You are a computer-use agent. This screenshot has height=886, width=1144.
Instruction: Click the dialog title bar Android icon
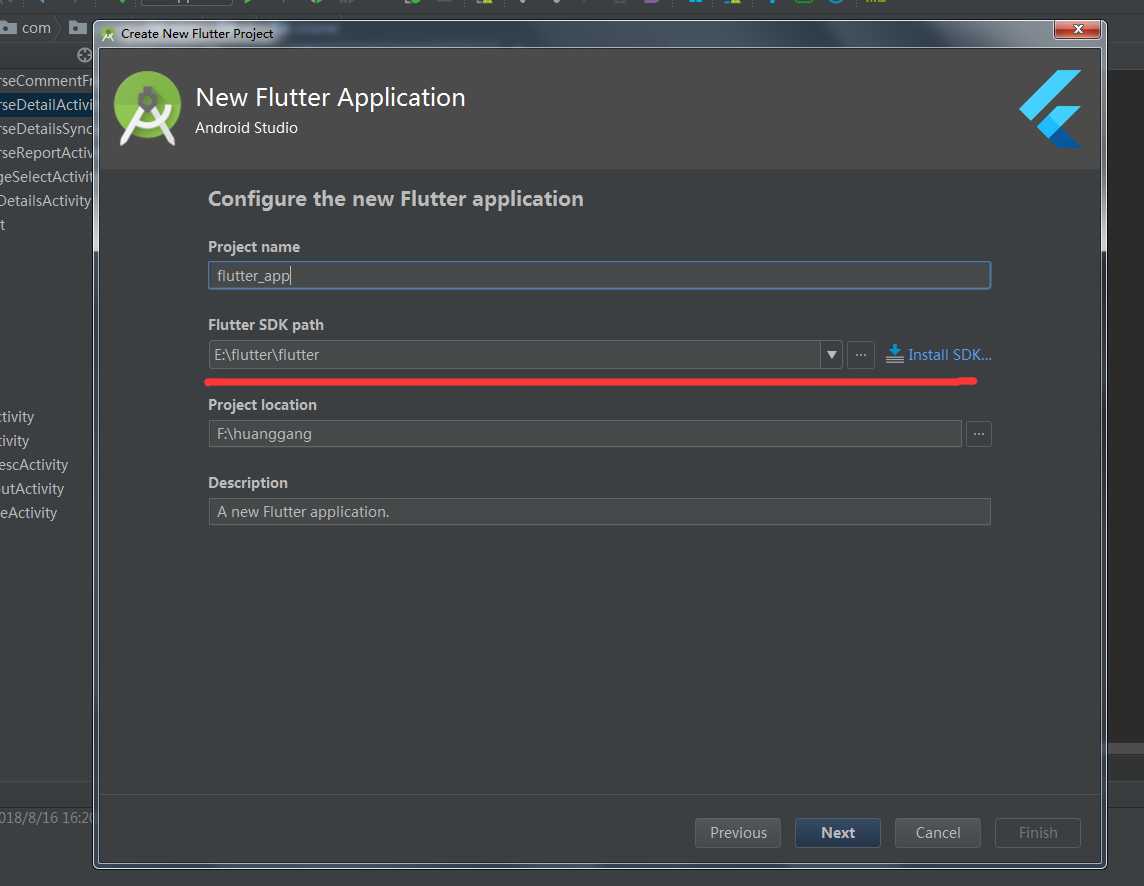tap(108, 34)
